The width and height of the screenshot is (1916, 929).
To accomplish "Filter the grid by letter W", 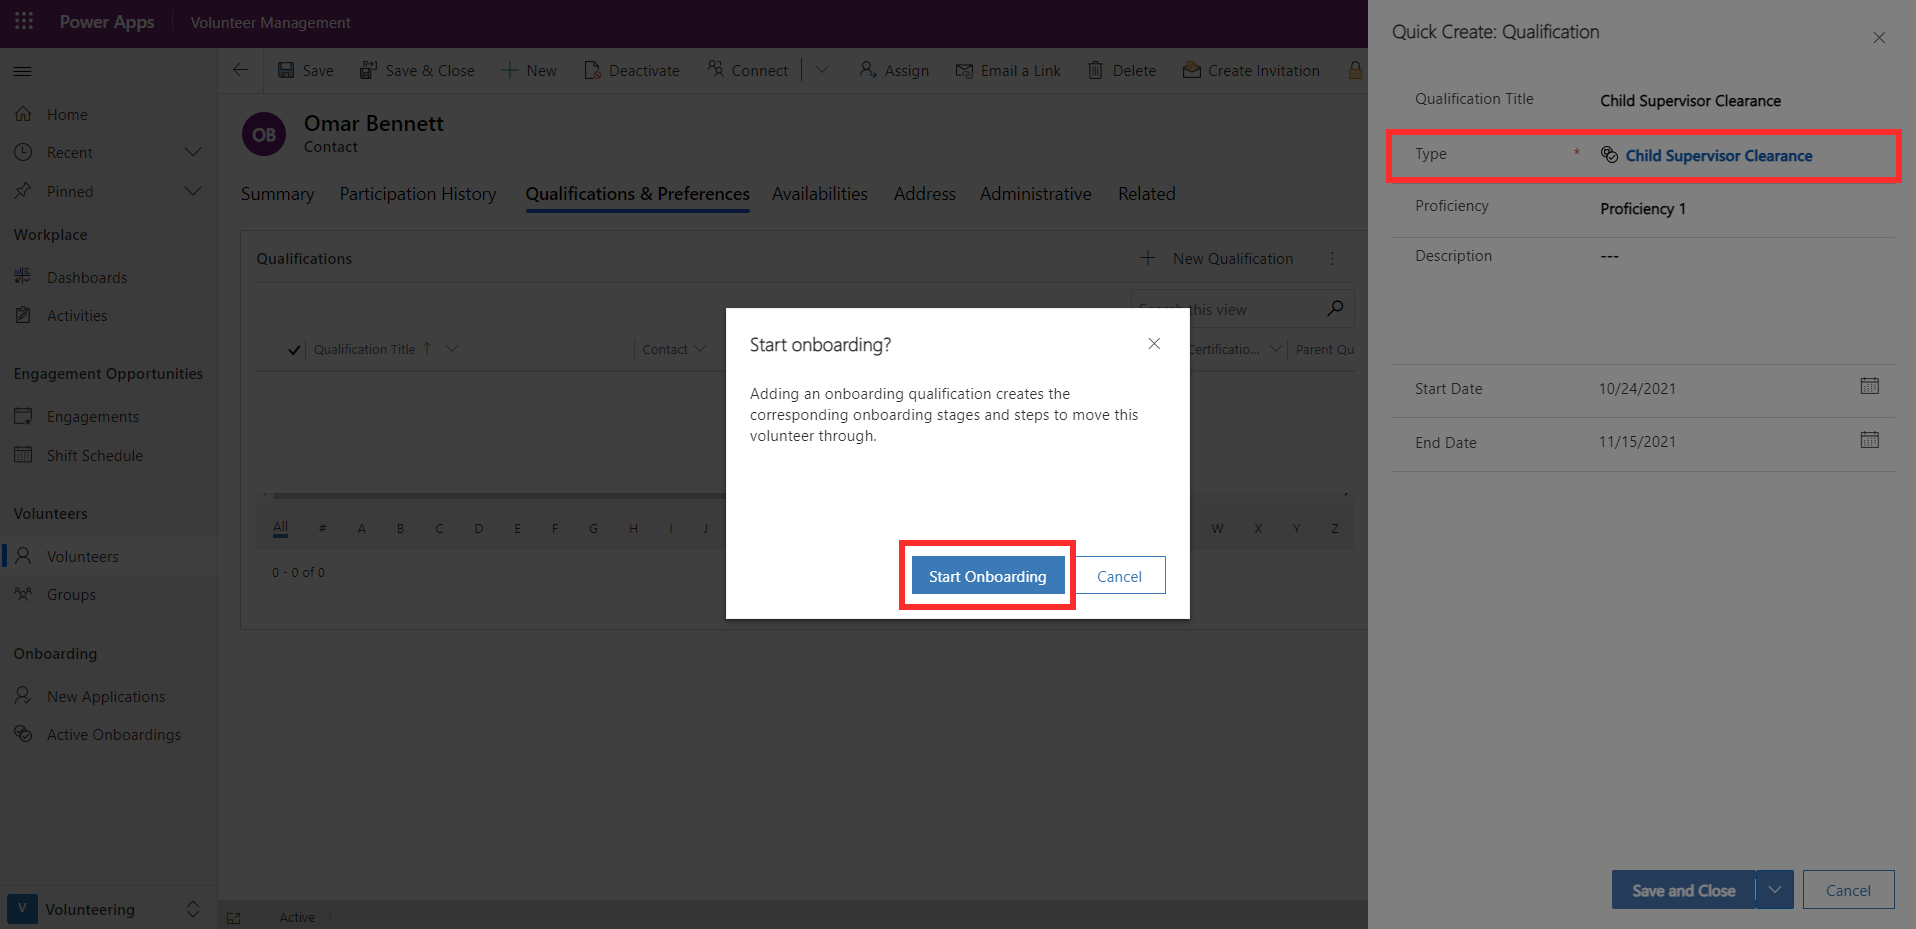I will pyautogui.click(x=1217, y=528).
